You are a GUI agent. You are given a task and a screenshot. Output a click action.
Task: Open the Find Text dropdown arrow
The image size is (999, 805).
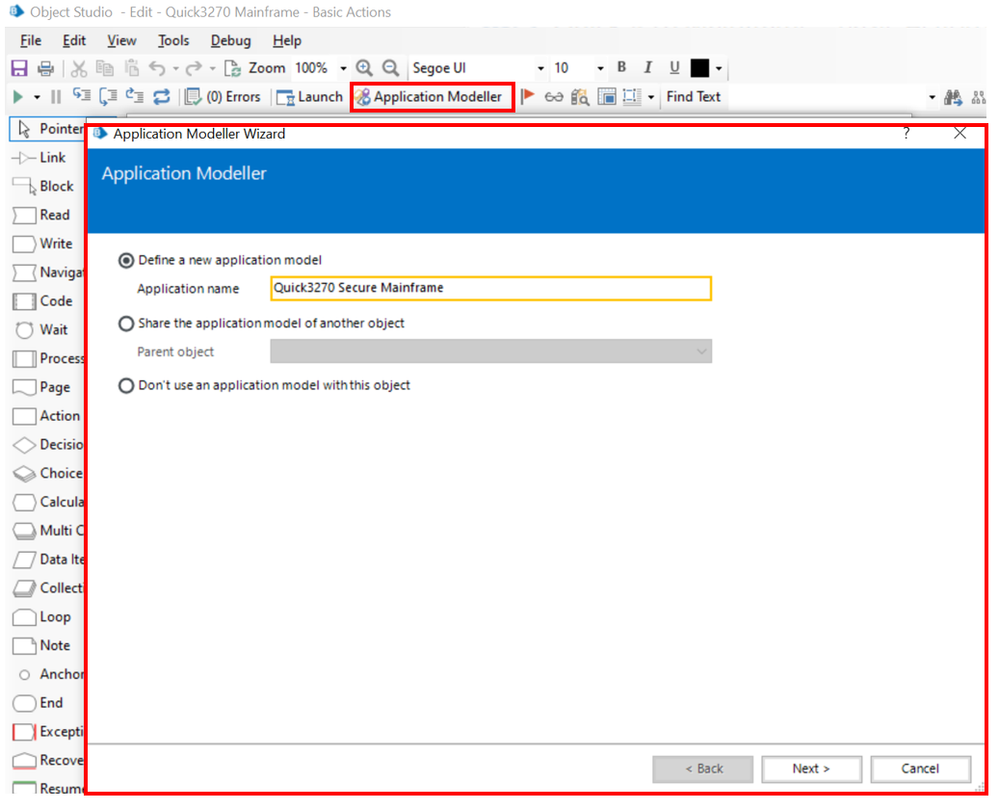click(932, 97)
